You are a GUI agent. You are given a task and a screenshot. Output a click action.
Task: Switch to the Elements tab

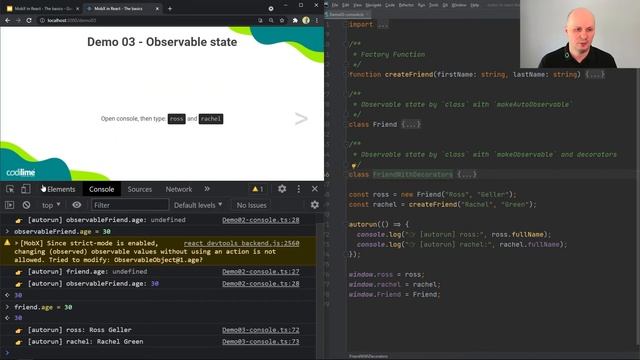(61, 189)
